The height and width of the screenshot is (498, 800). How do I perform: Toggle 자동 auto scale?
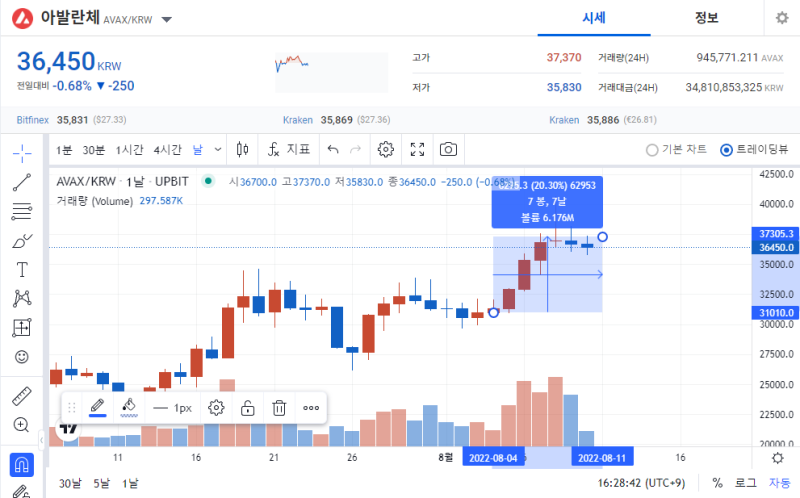780,483
